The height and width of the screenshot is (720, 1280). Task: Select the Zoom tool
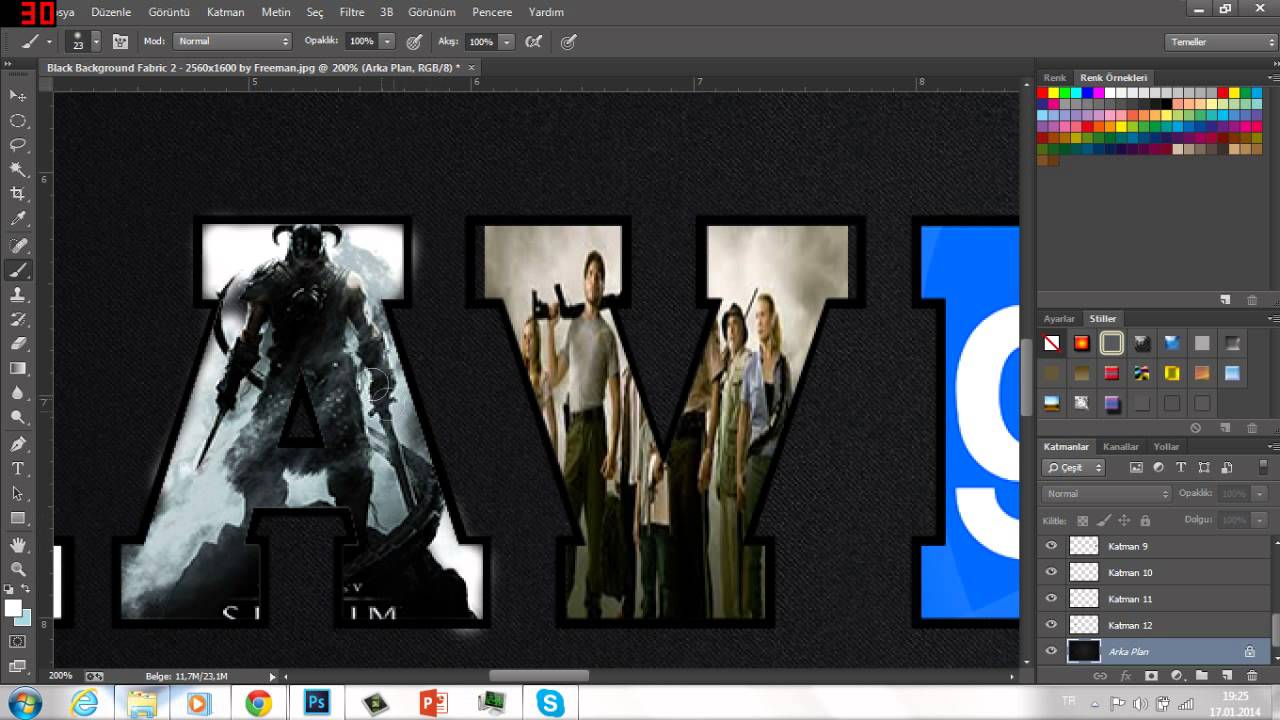18,570
